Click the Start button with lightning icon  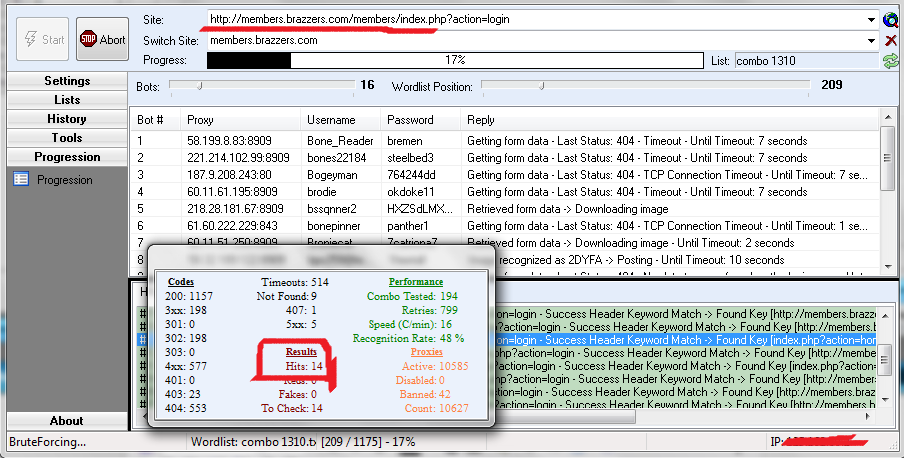(x=43, y=39)
